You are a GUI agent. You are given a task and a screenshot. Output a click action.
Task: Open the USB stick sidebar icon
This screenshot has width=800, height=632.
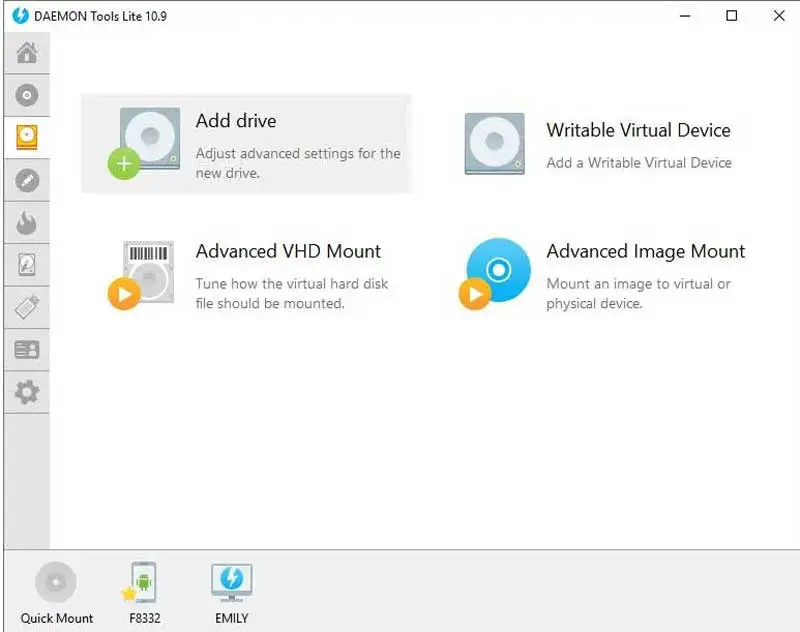click(27, 307)
